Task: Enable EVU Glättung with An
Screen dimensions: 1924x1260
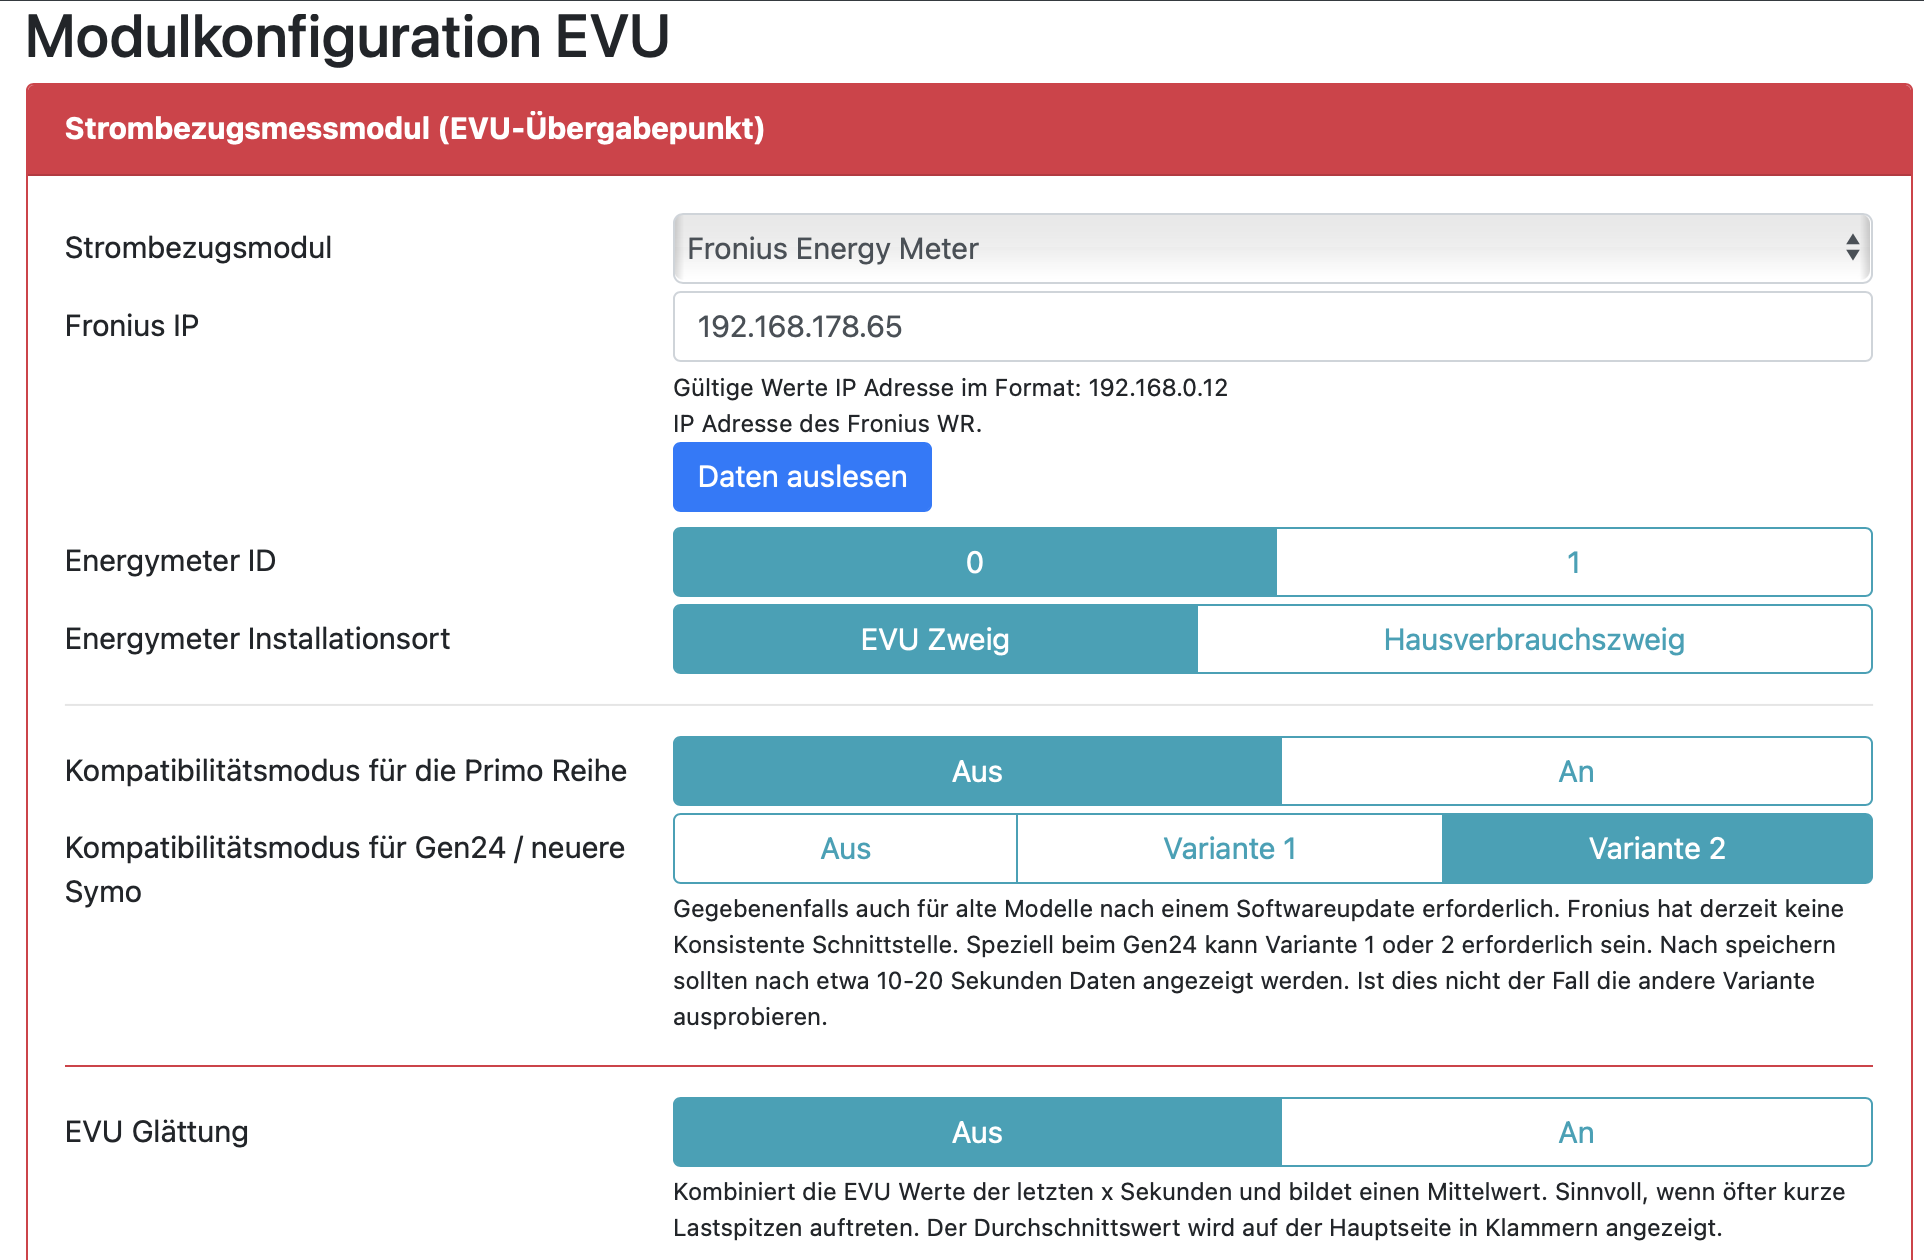Action: [x=1575, y=1132]
